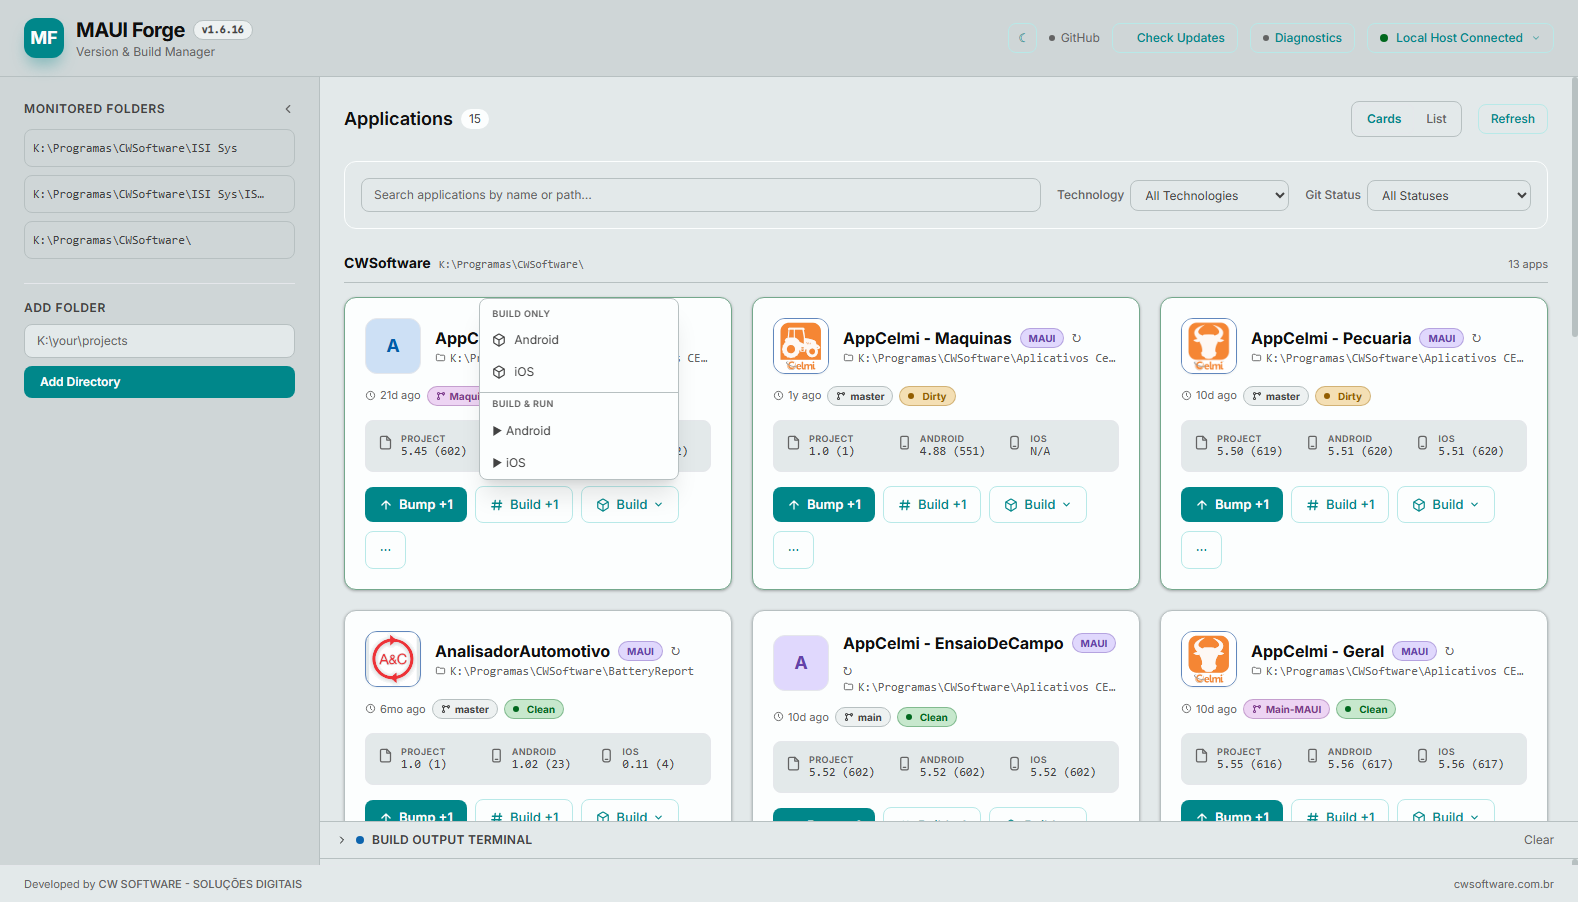This screenshot has height=902, width=1578.
Task: Click Build +1 for AppCelmi - Maquinas
Action: tap(932, 505)
